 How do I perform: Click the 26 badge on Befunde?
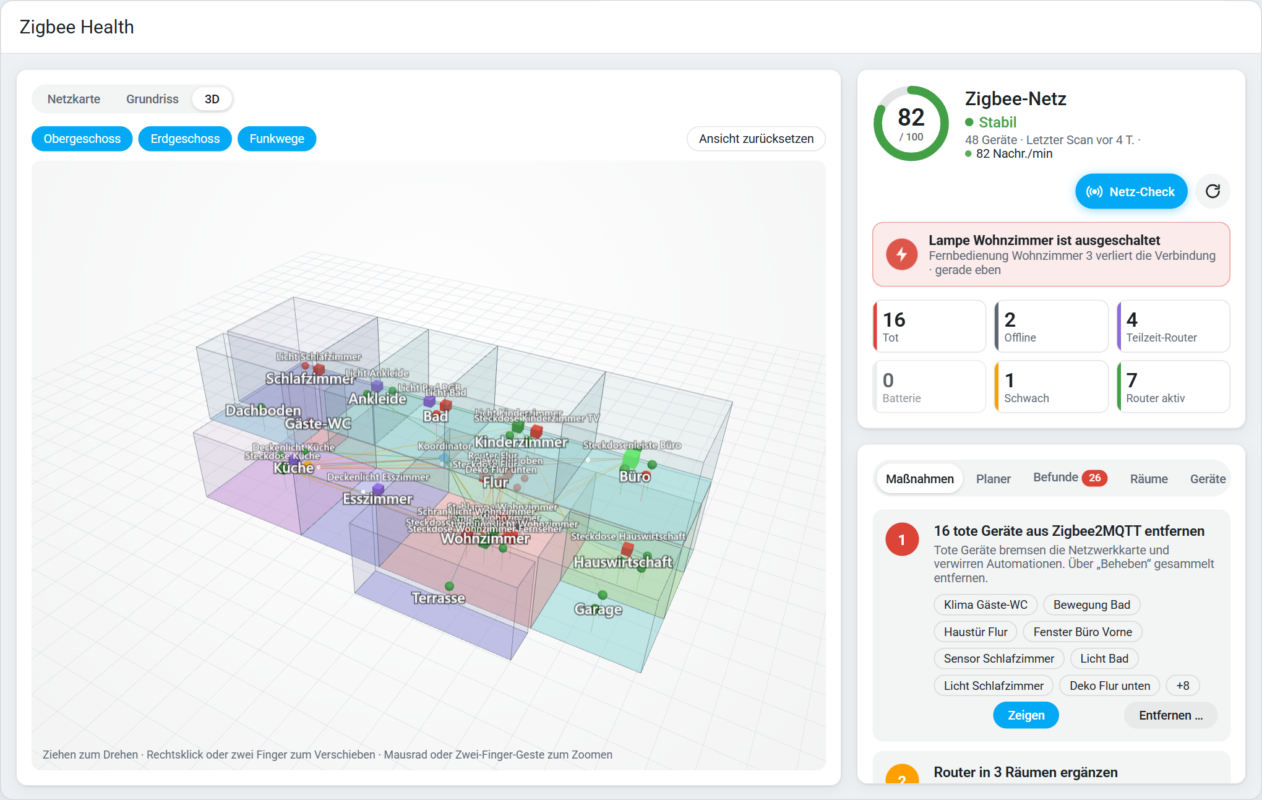pyautogui.click(x=1094, y=478)
